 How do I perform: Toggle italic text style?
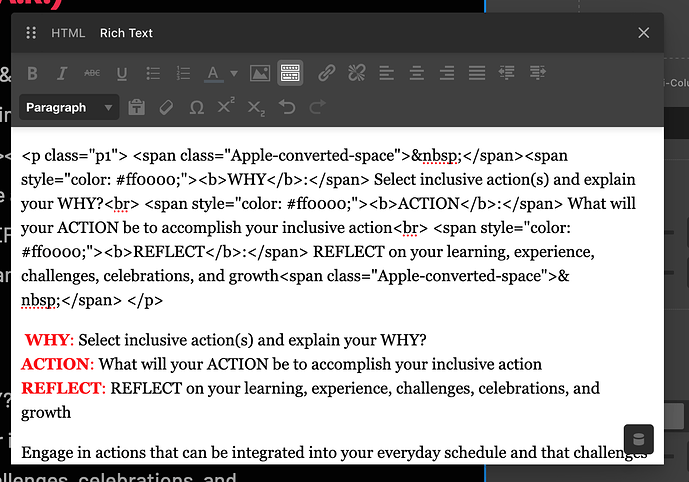click(62, 73)
